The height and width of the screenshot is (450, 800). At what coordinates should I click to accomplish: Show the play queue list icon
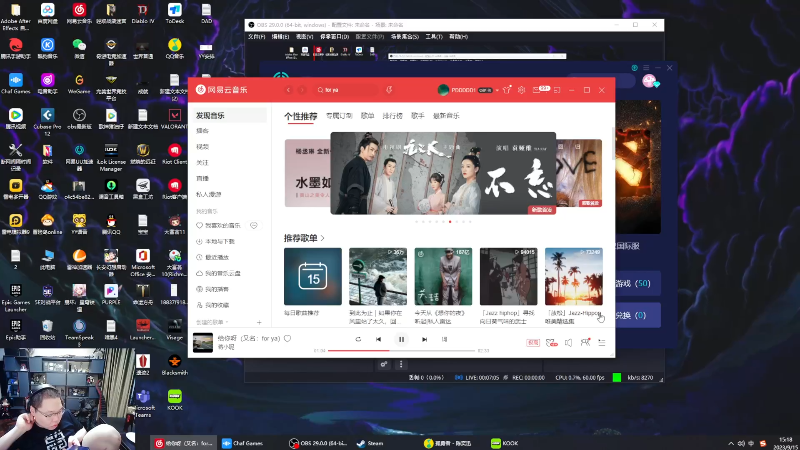click(x=602, y=343)
